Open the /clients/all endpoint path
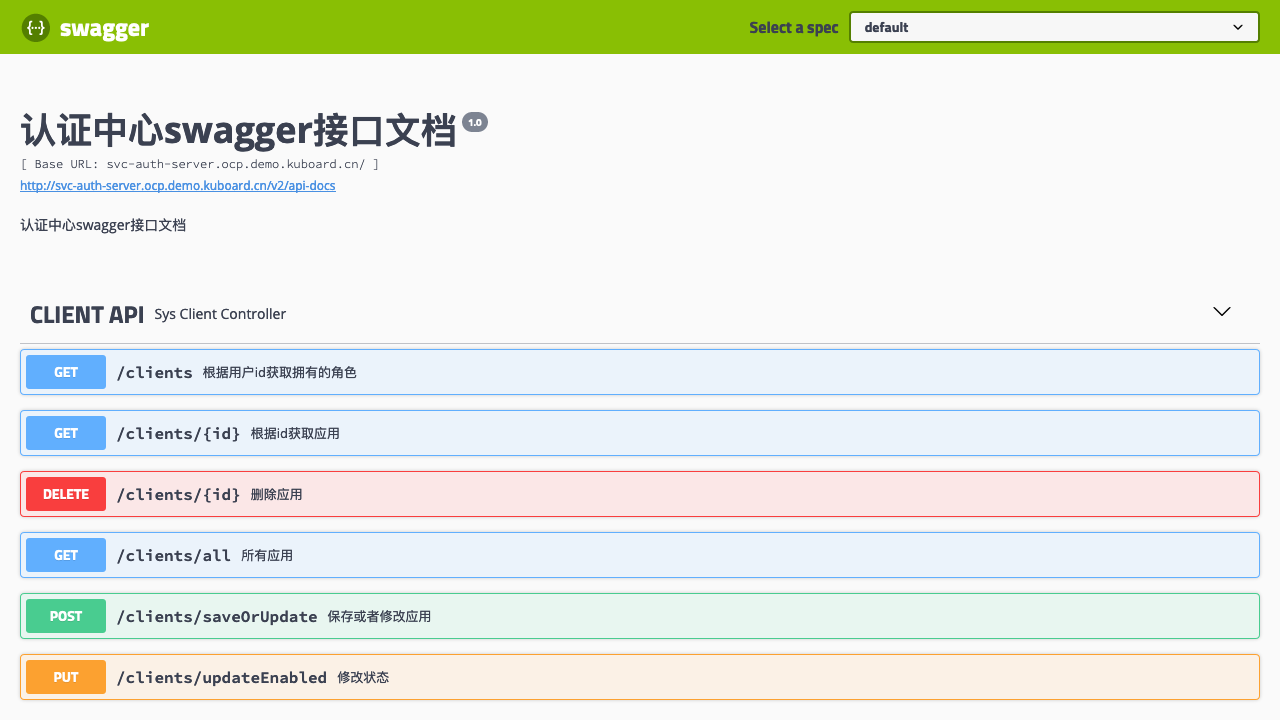 (174, 555)
